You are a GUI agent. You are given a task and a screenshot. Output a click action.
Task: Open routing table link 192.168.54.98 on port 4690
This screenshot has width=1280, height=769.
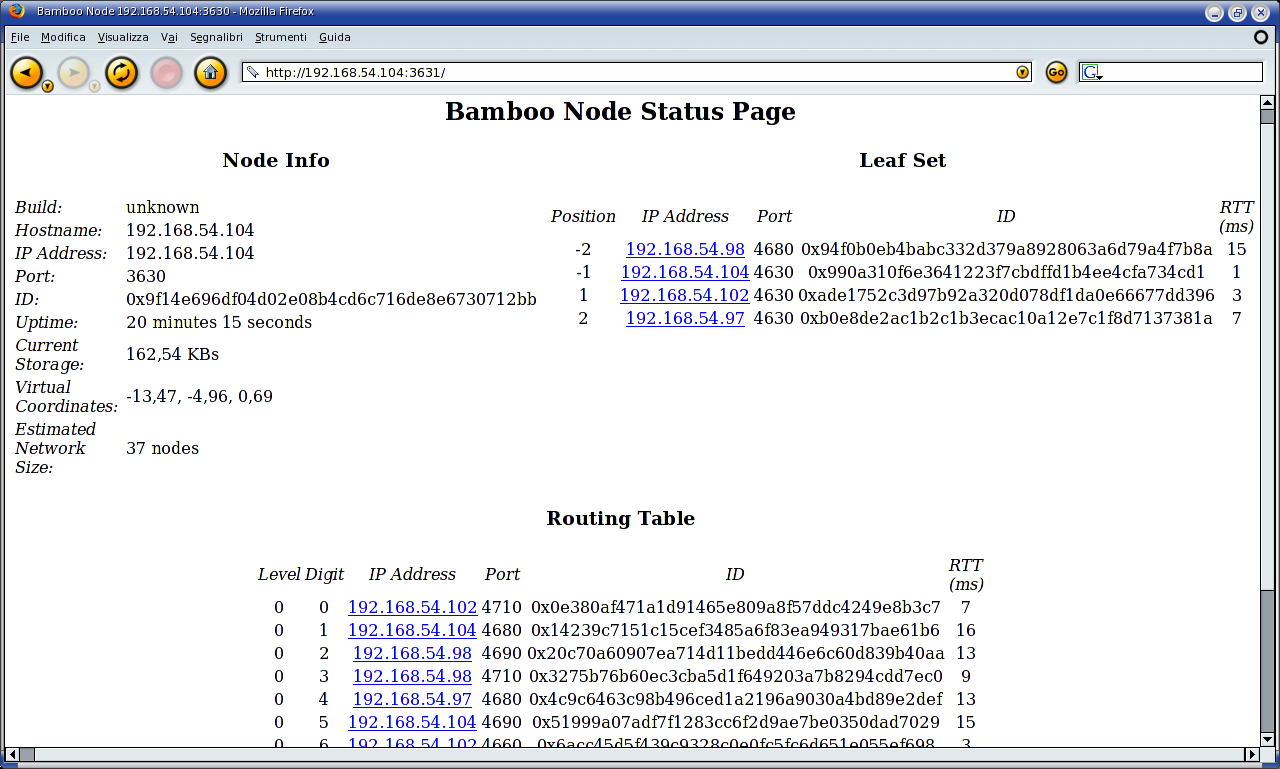(412, 653)
